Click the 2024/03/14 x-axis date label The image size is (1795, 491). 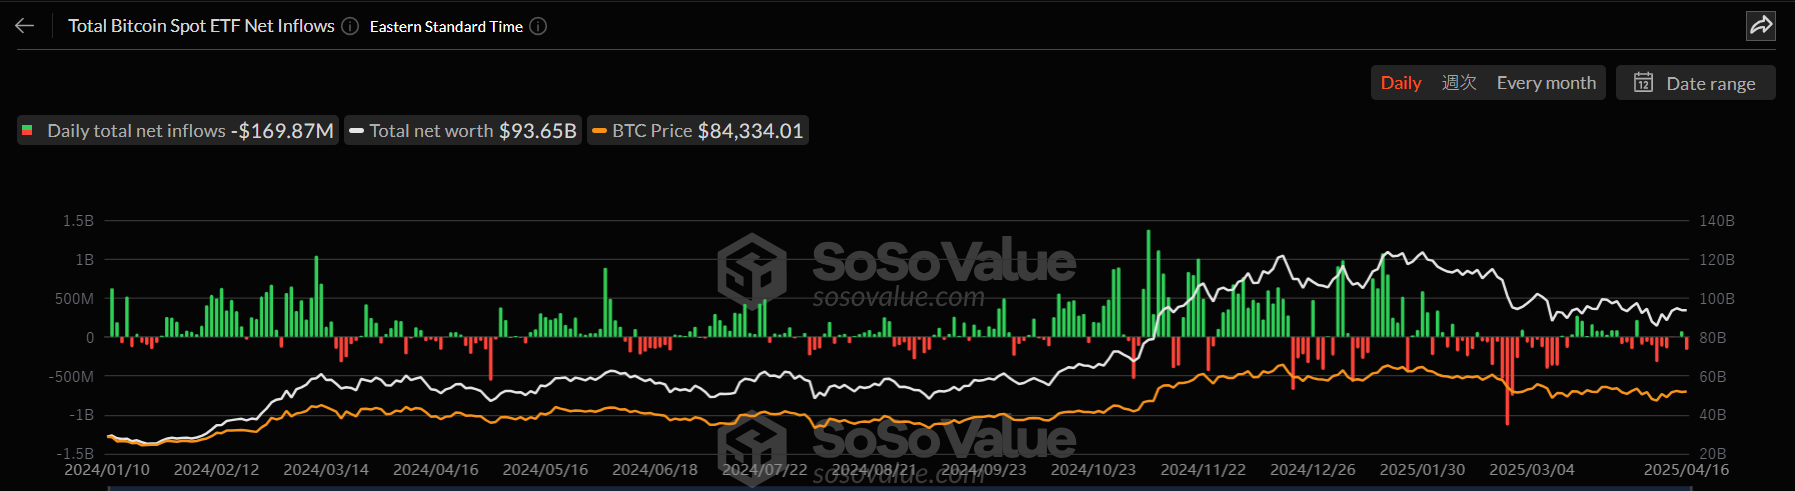tap(326, 470)
